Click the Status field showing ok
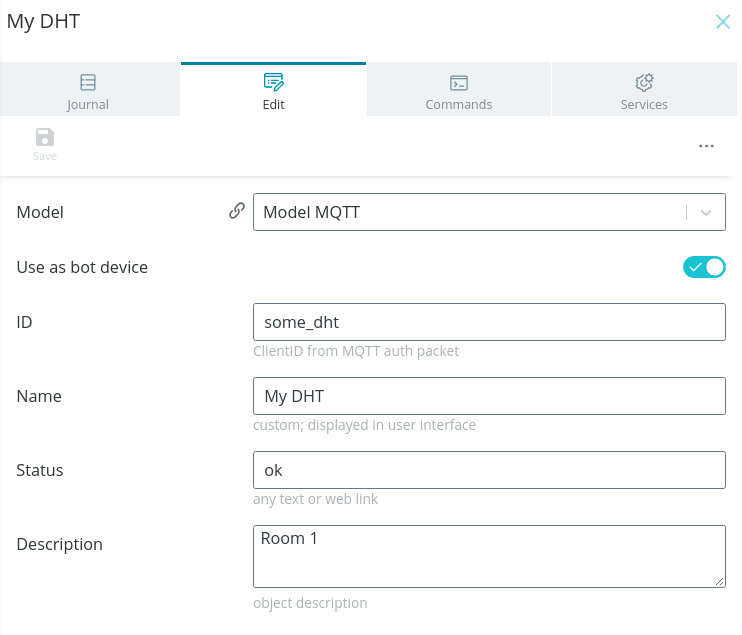This screenshot has width=742, height=635. coord(489,470)
